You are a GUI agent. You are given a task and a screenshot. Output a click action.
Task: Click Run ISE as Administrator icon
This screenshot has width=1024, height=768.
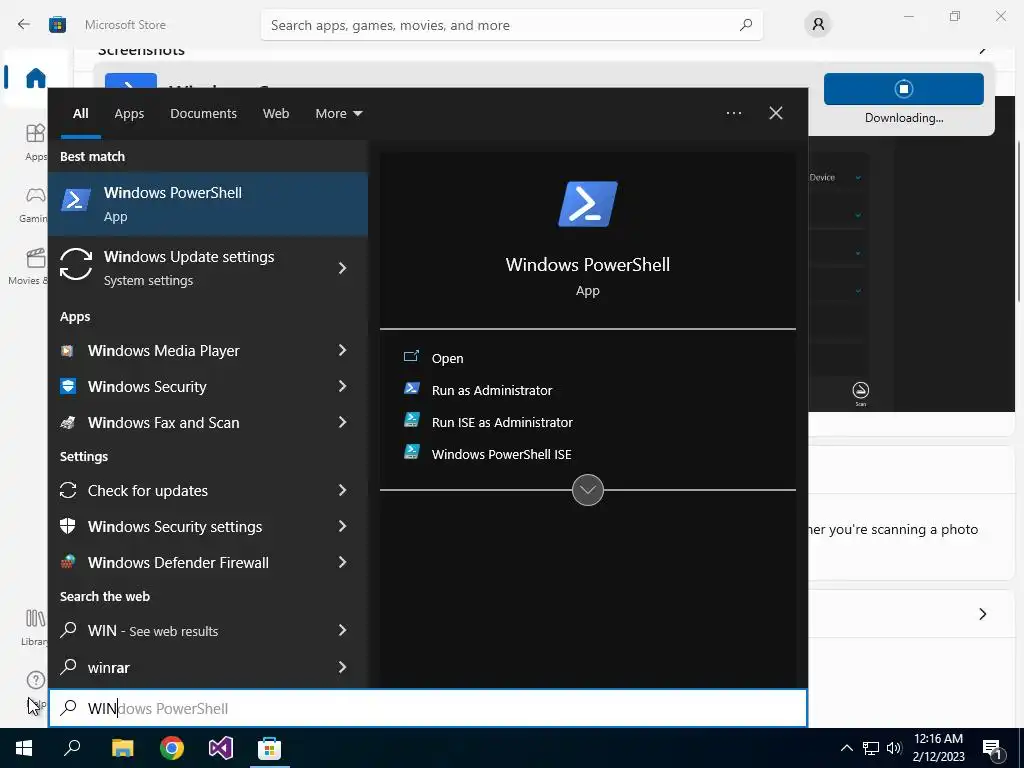[x=411, y=420]
